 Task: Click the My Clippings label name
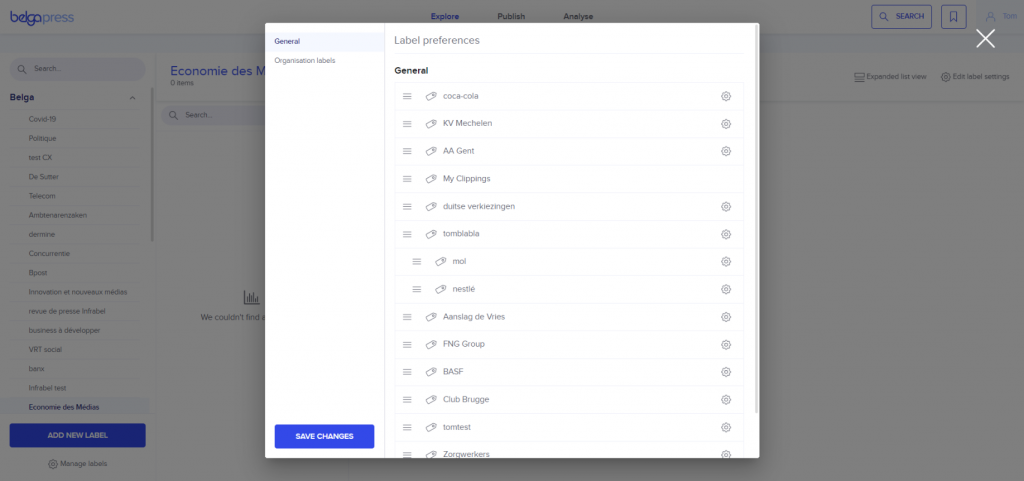coord(466,179)
